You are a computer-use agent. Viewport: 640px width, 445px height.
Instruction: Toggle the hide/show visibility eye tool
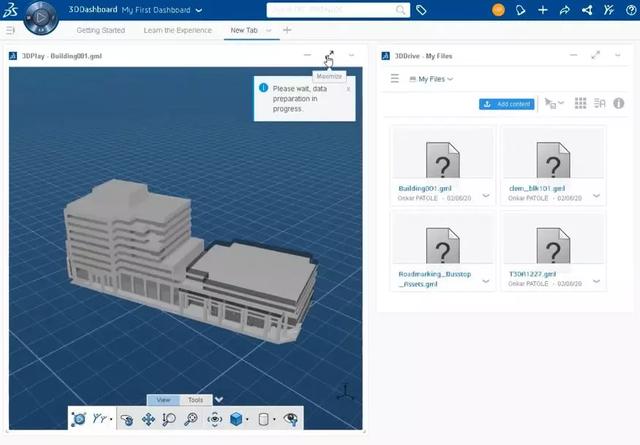tap(291, 419)
